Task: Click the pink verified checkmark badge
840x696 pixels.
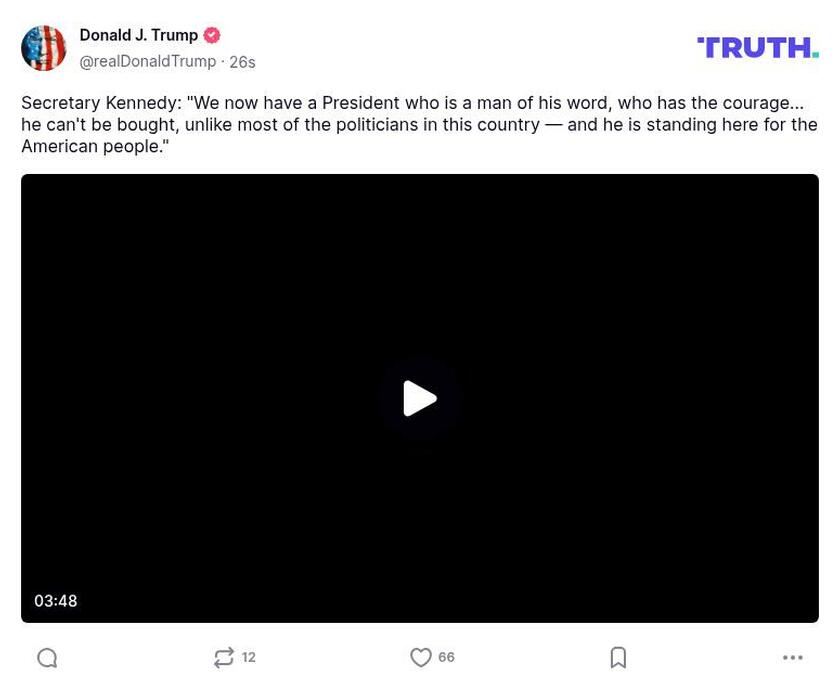Action: [x=211, y=34]
